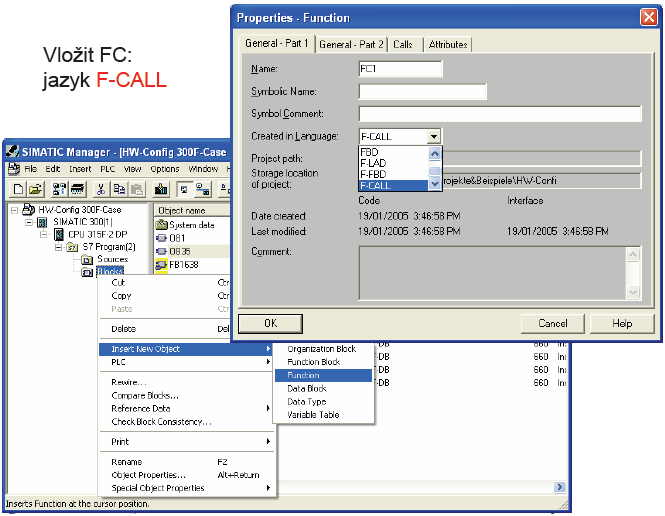Click the Symbol Comment input field
This screenshot has height=516, width=665.
[500, 114]
